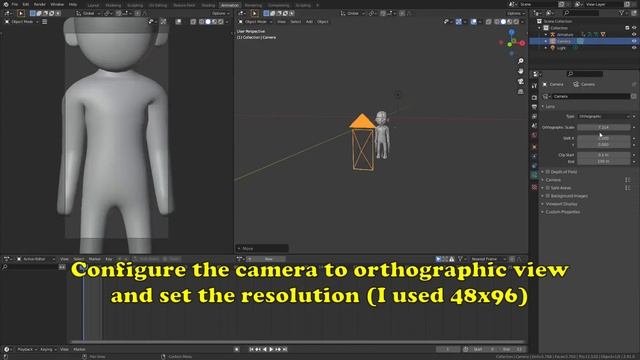This screenshot has height=360, width=640.
Task: Open the View menu in center viewport header
Action: click(x=281, y=22)
